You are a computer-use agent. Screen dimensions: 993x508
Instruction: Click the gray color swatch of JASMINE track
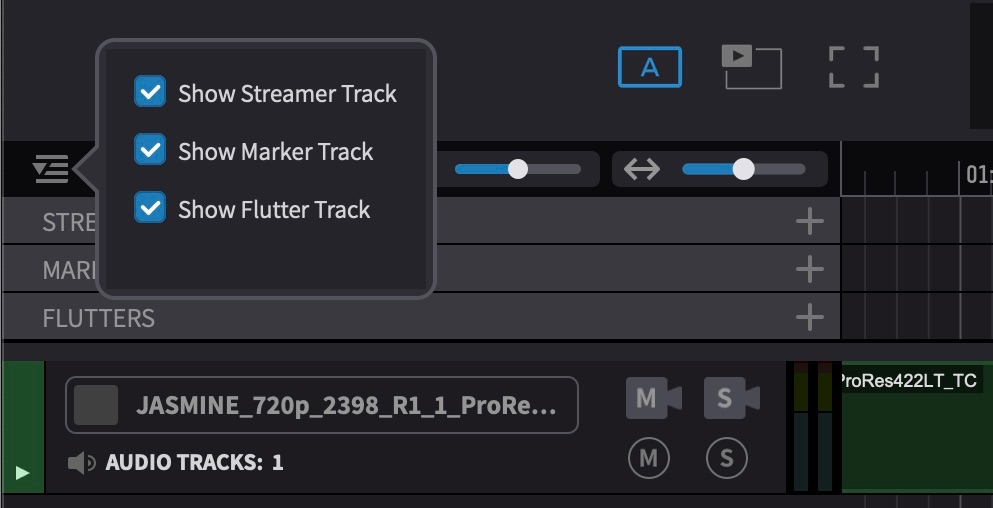[96, 405]
